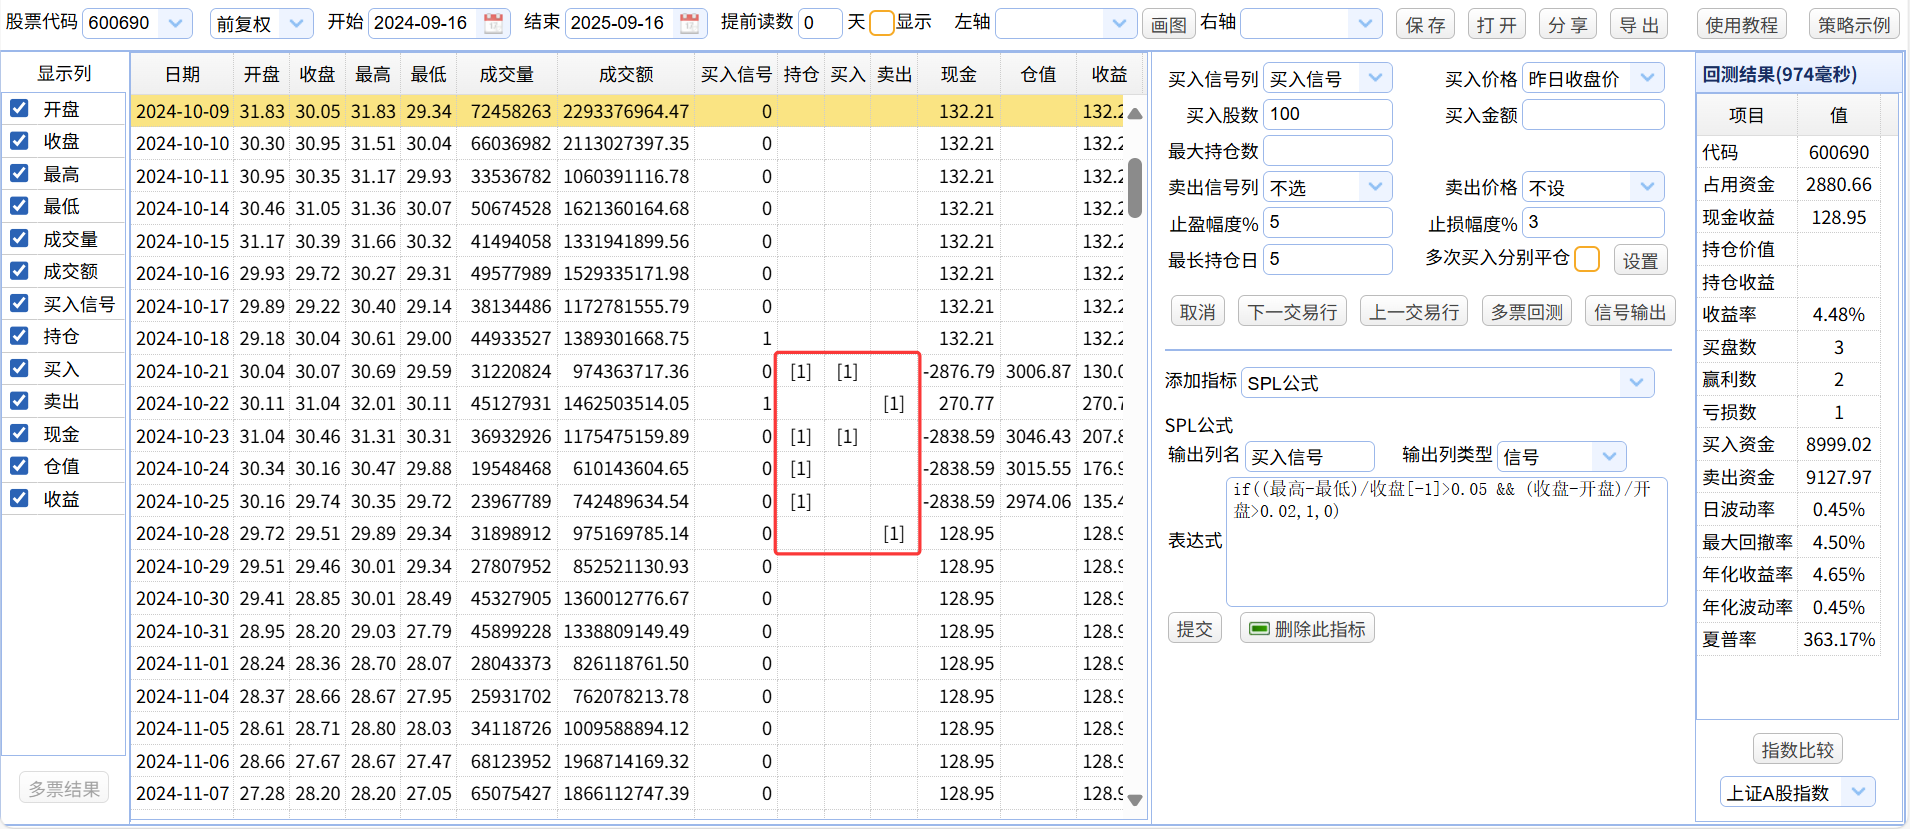Click the 日期 column header
The image size is (1910, 829).
(x=182, y=75)
